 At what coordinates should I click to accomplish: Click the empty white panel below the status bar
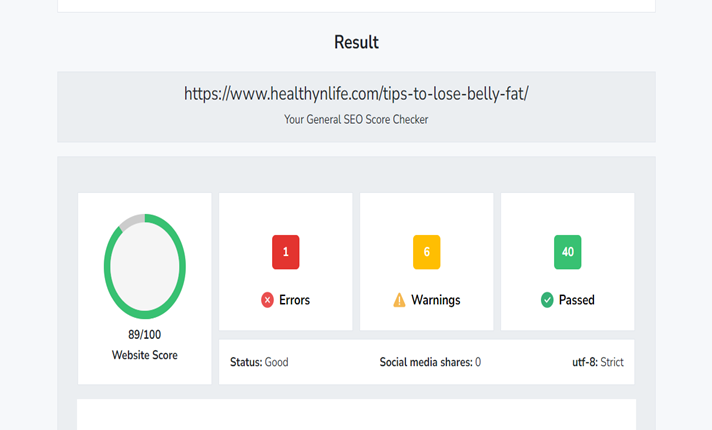point(356,414)
